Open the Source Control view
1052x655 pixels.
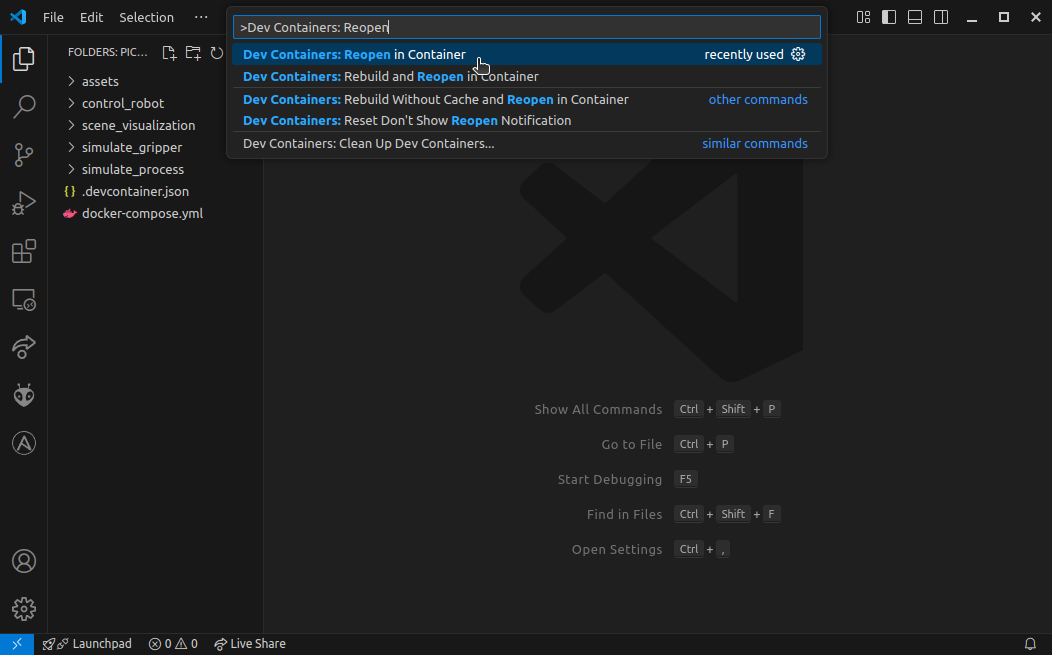pos(23,155)
